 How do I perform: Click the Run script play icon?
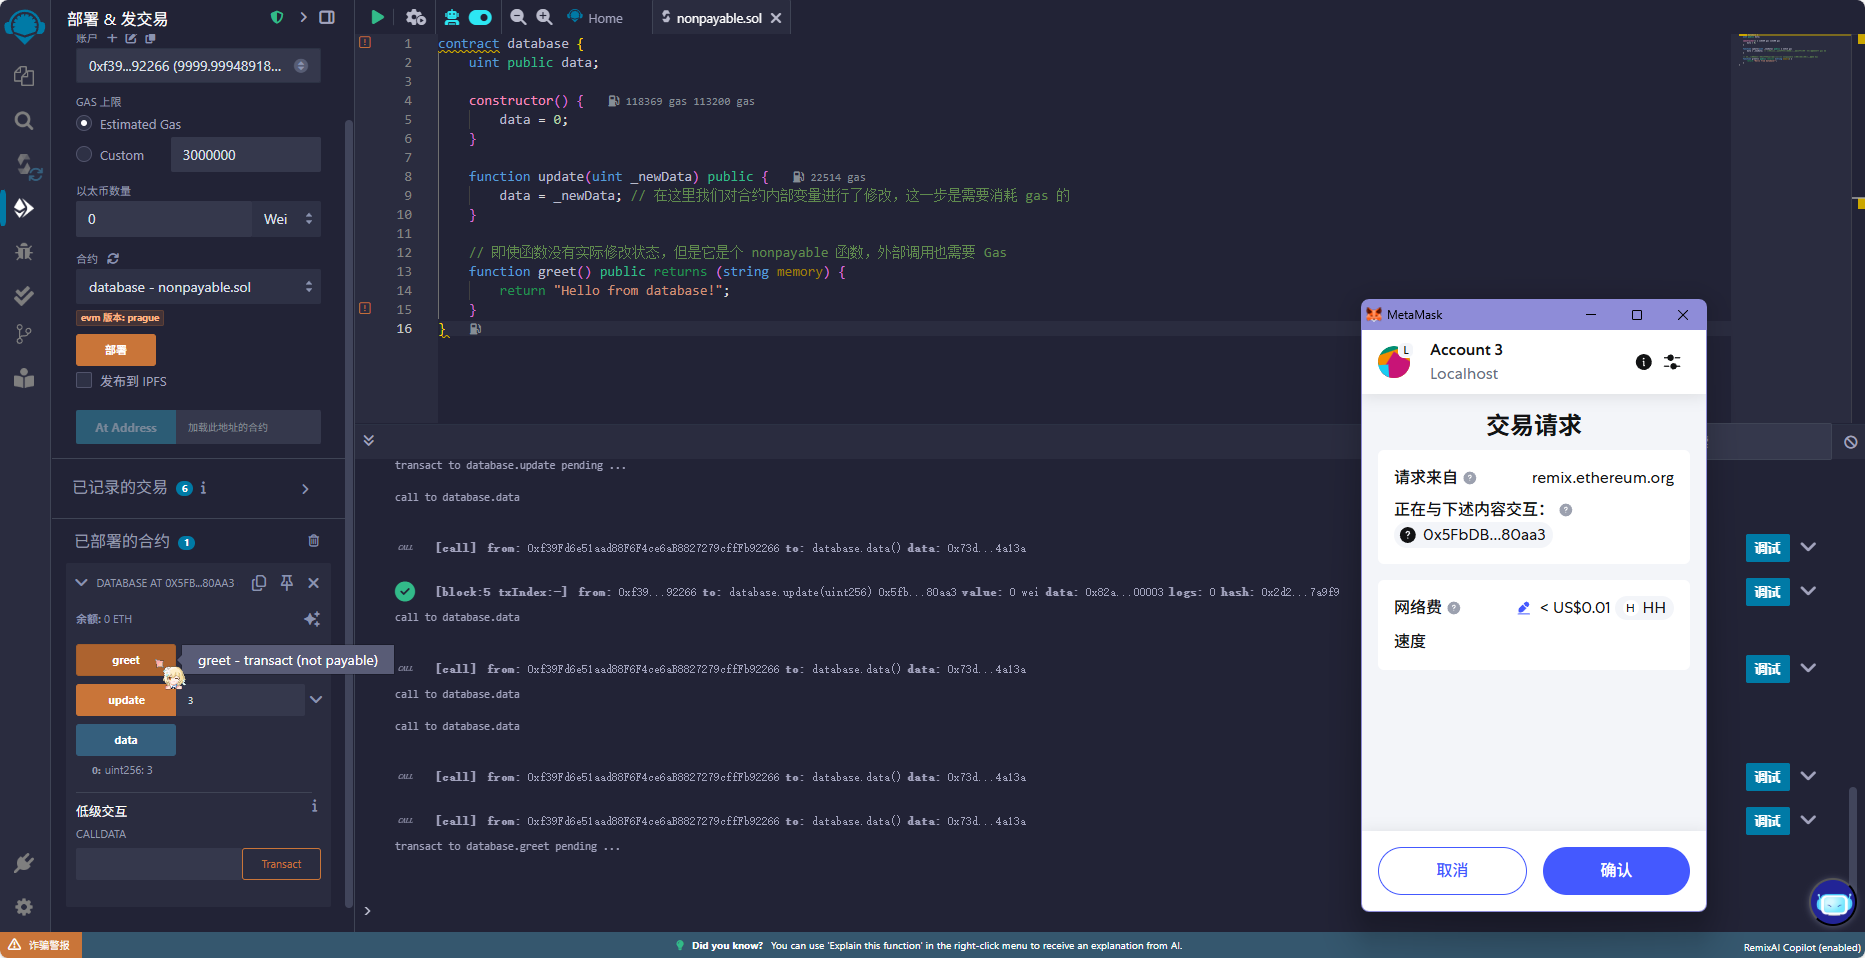(x=377, y=17)
